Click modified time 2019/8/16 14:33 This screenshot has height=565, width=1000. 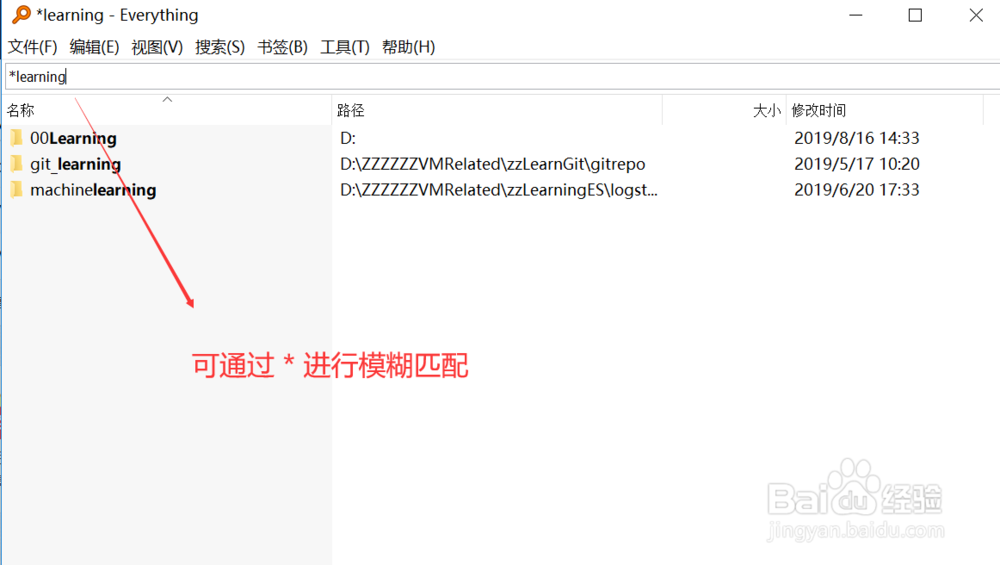(x=857, y=138)
